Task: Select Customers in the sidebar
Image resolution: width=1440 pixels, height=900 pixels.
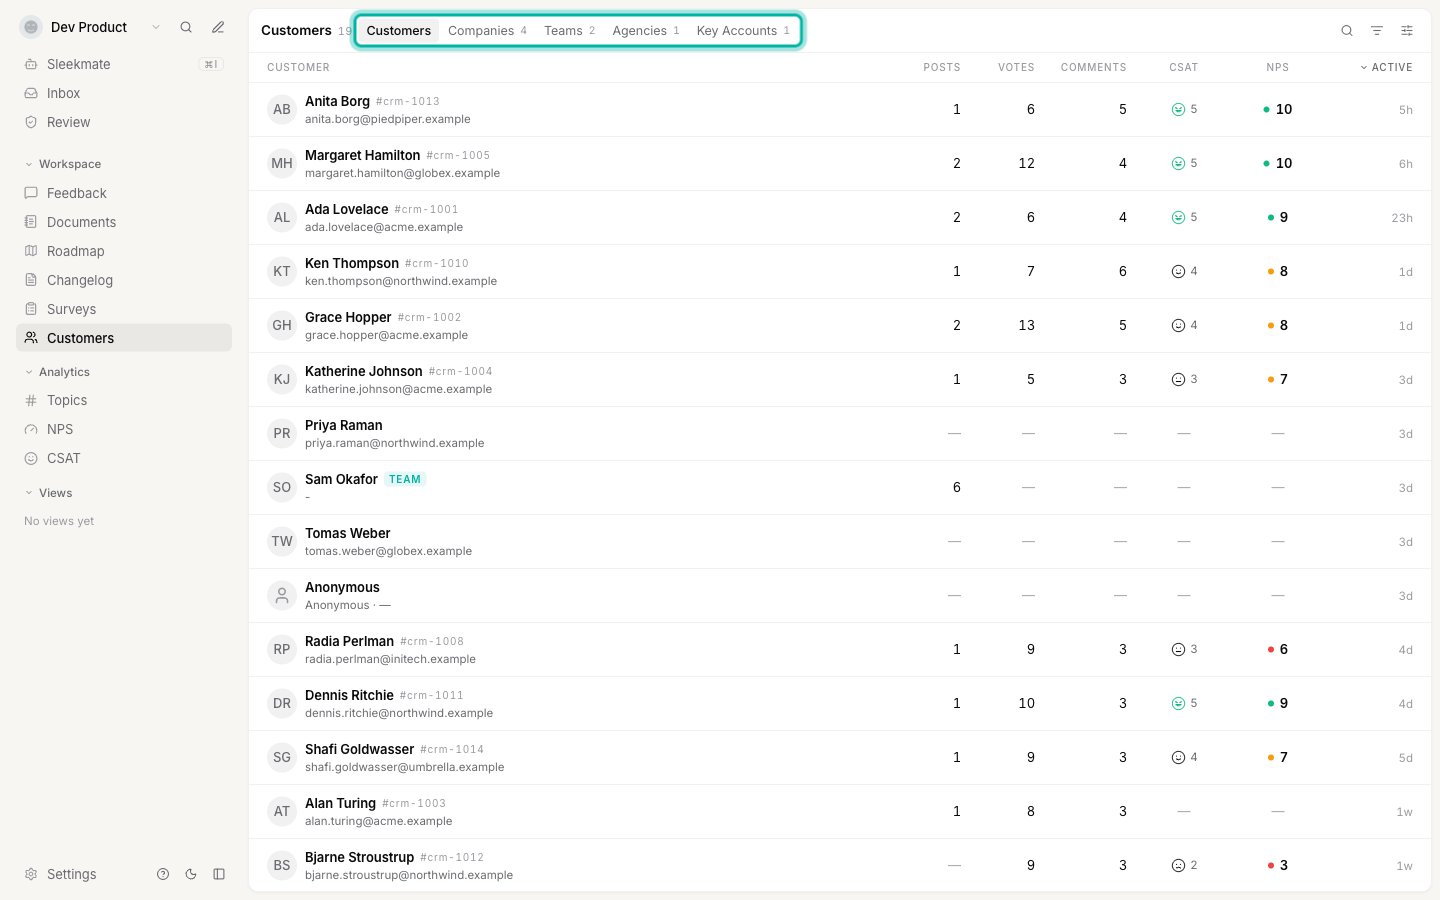Action: [124, 338]
